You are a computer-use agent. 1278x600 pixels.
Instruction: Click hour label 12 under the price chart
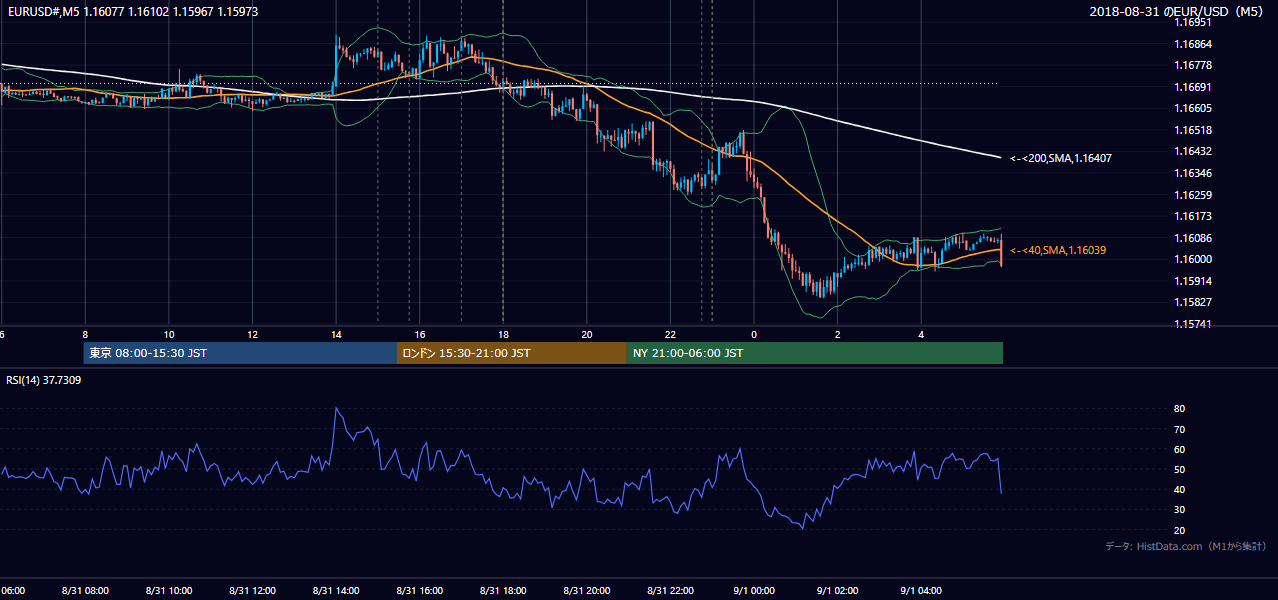253,335
